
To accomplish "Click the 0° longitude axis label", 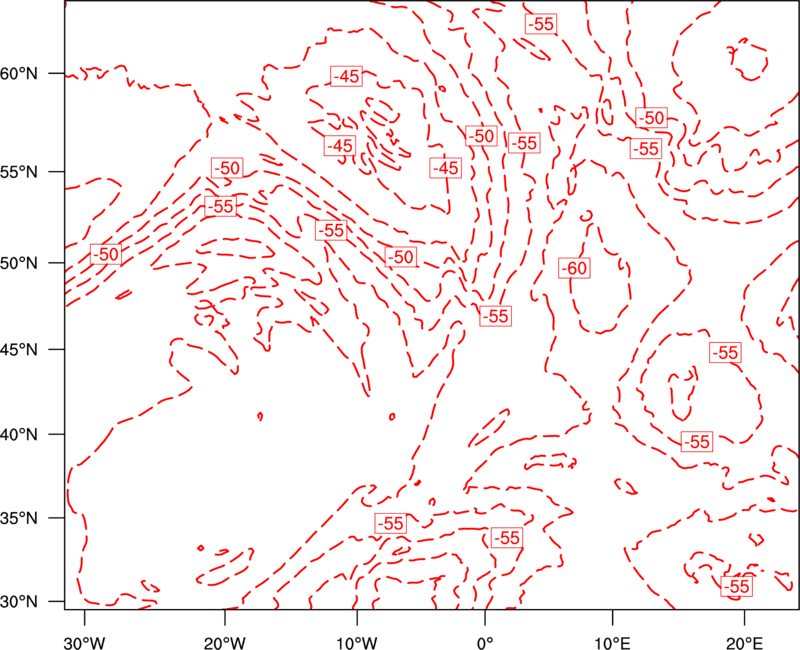I will click(x=485, y=642).
